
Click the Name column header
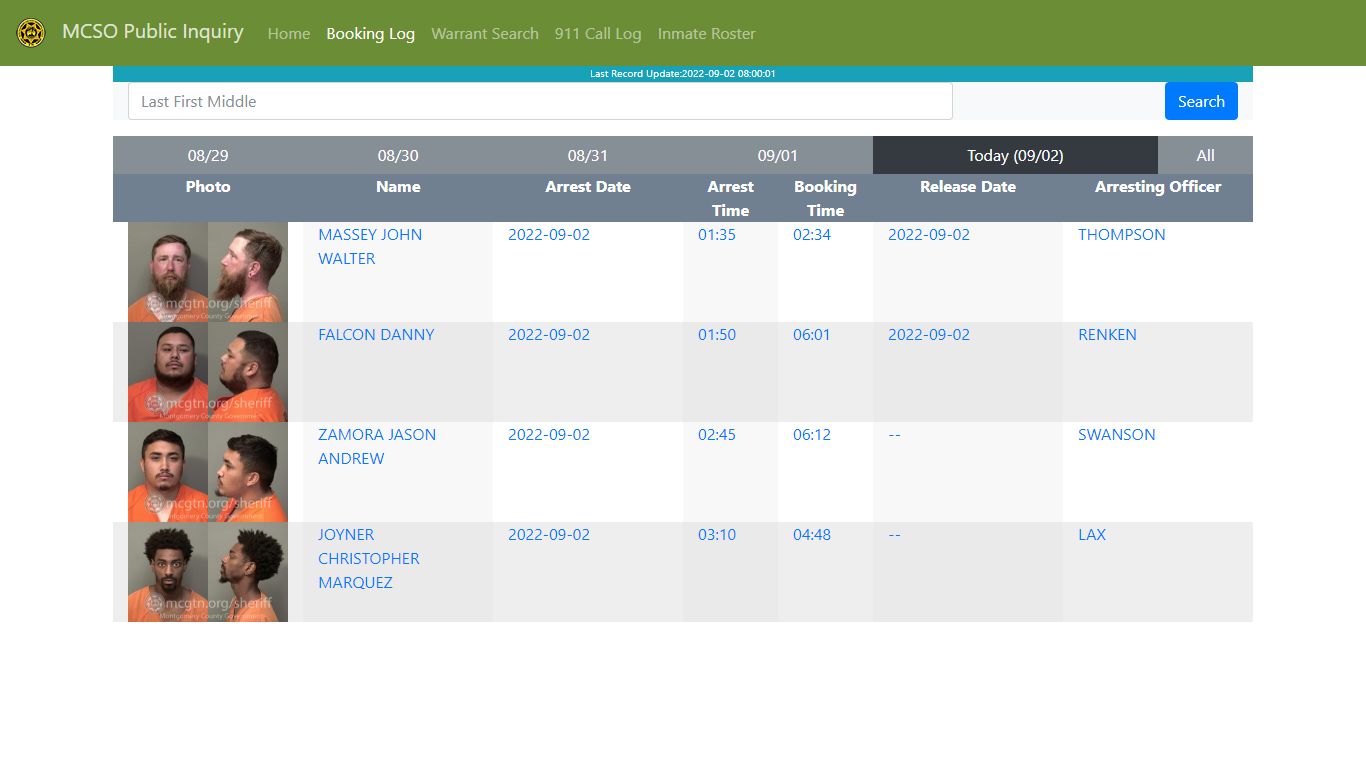point(398,186)
